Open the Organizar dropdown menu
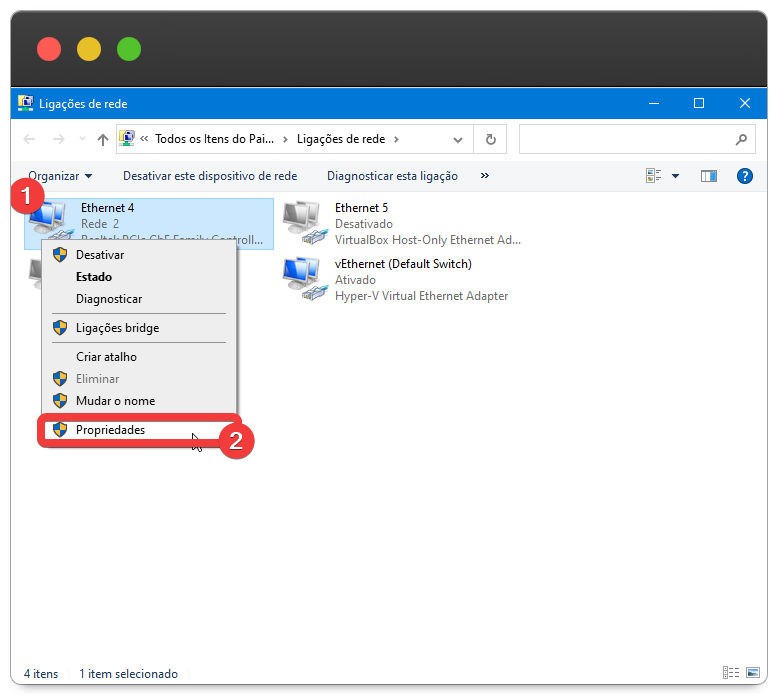This screenshot has width=778, height=695. (60, 176)
